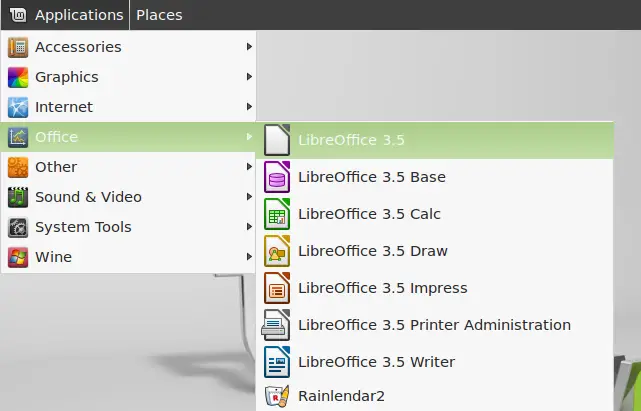This screenshot has width=641, height=411.
Task: Click the Graphics color wheel icon
Action: point(18,77)
